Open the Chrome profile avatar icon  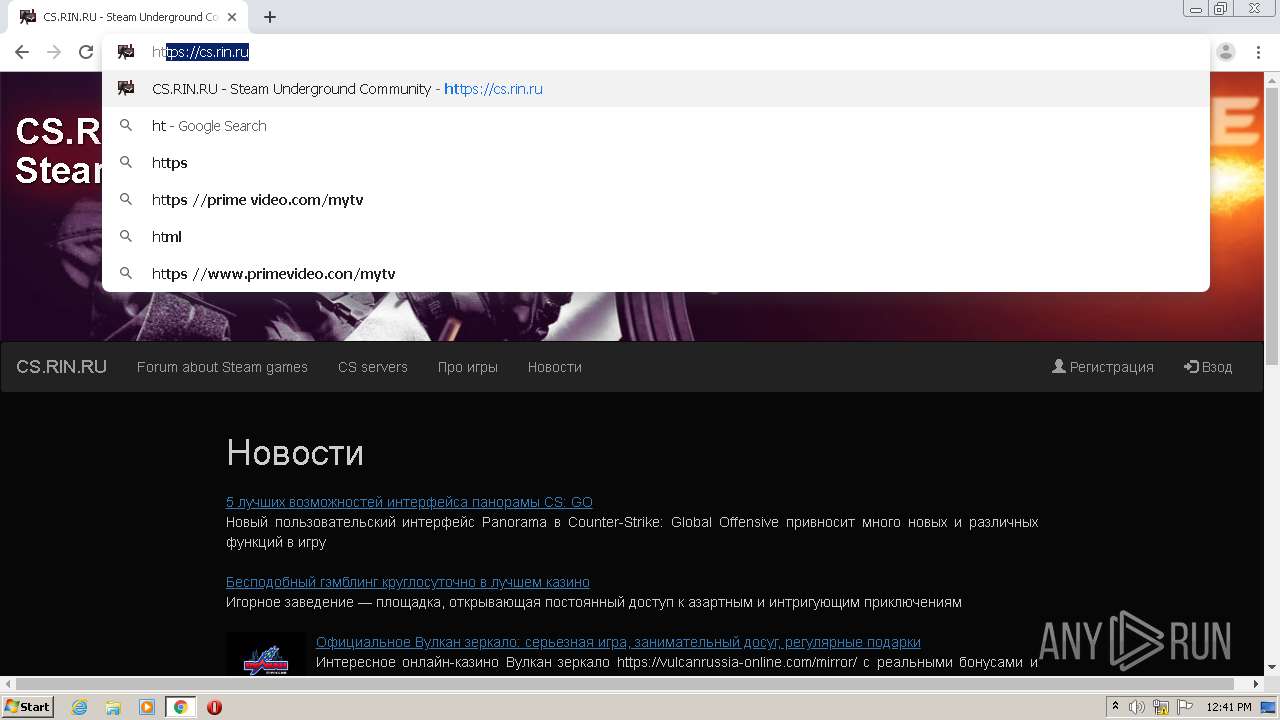(1226, 52)
